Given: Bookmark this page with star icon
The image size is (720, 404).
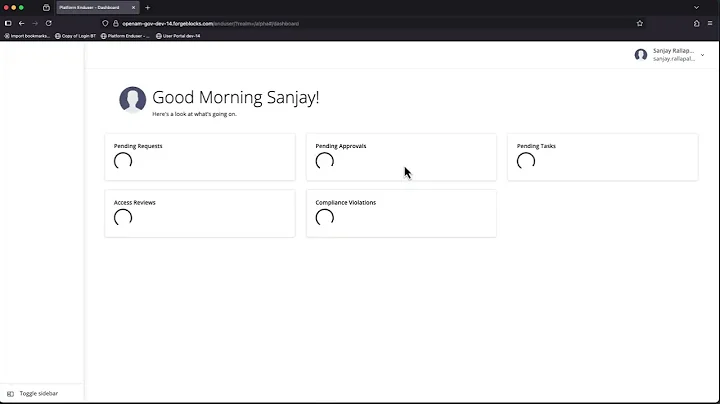Looking at the screenshot, I should (640, 23).
